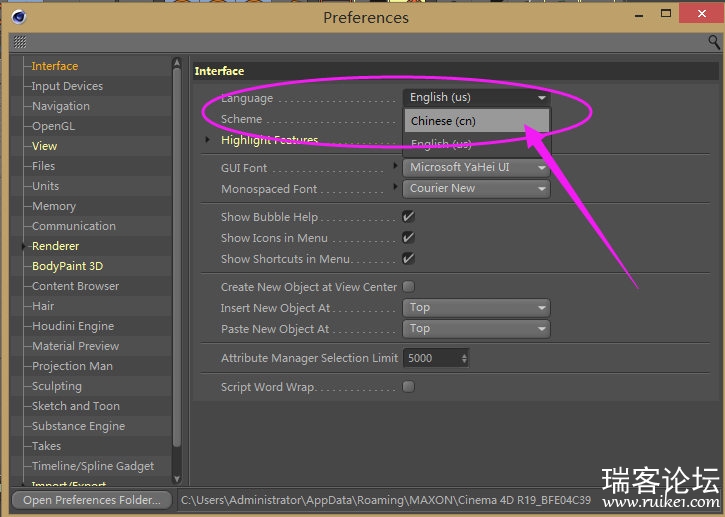The height and width of the screenshot is (517, 725).
Task: Open the Monospaced Font dropdown
Action: pos(476,189)
